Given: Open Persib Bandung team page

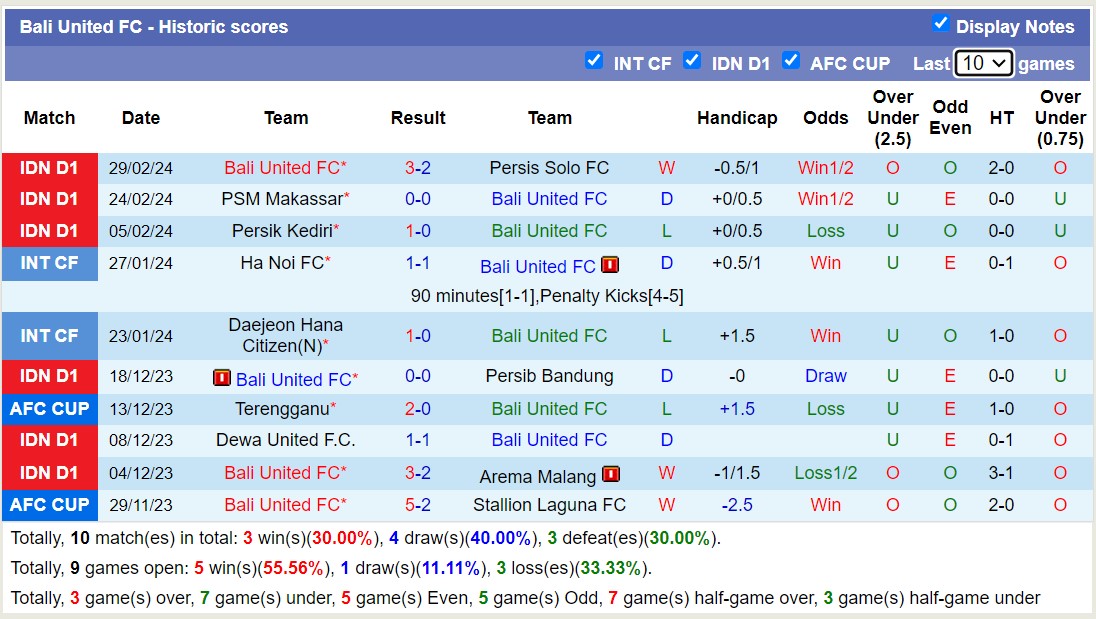Looking at the screenshot, I should click(549, 376).
